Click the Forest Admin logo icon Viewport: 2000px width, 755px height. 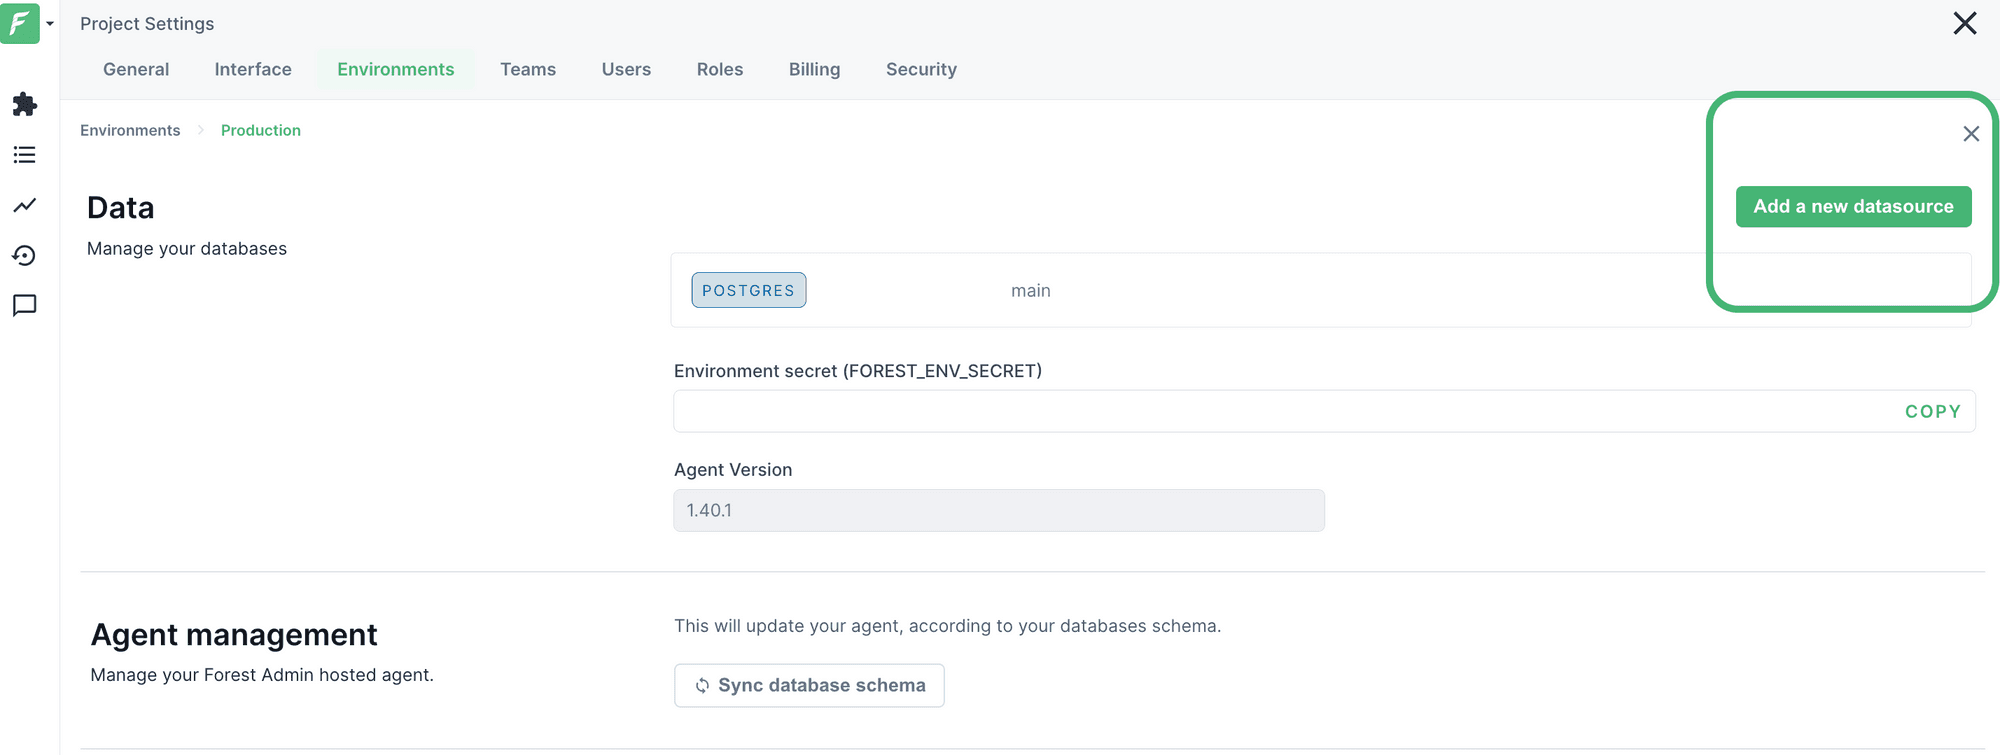pyautogui.click(x=19, y=22)
